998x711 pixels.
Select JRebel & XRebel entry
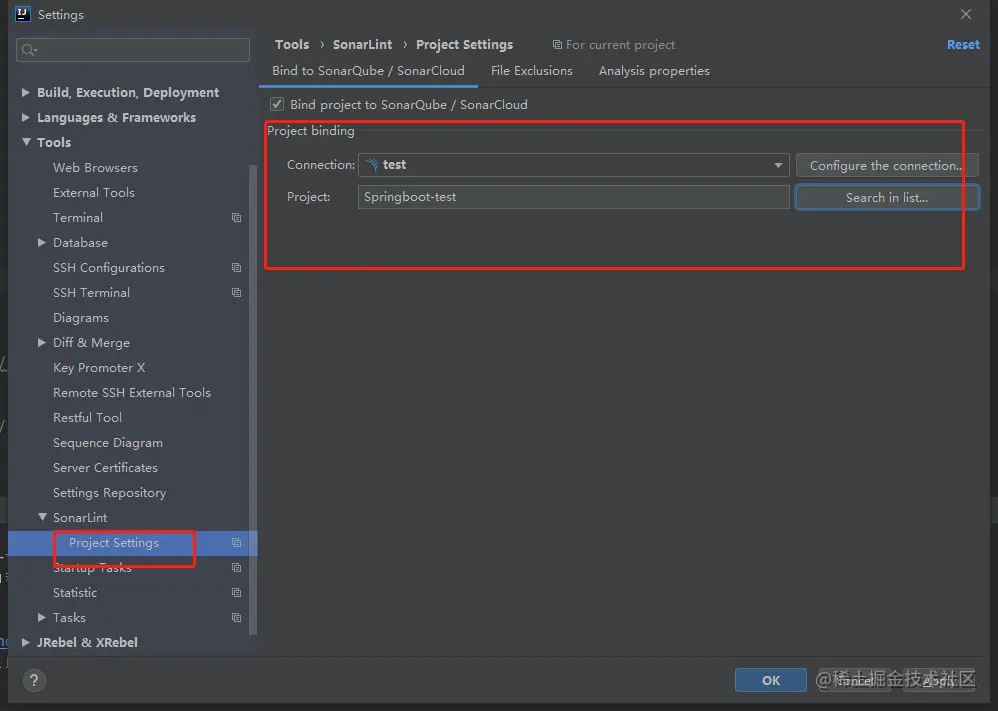[87, 642]
